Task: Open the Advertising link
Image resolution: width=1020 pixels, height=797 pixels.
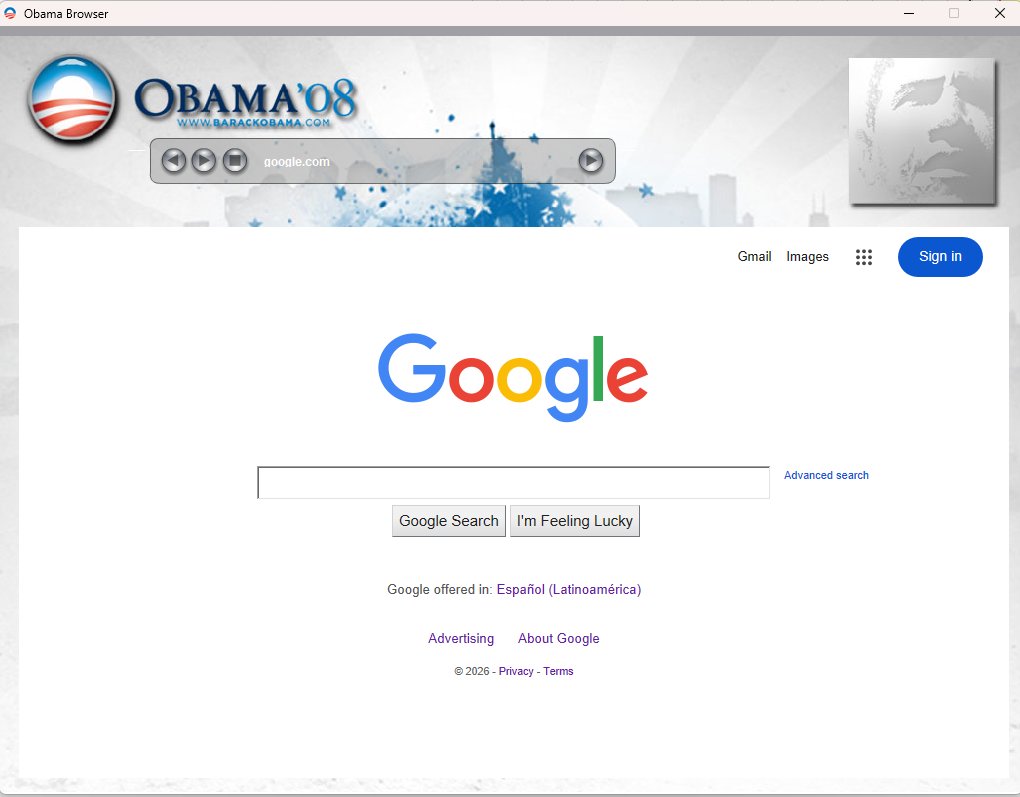Action: coord(461,638)
